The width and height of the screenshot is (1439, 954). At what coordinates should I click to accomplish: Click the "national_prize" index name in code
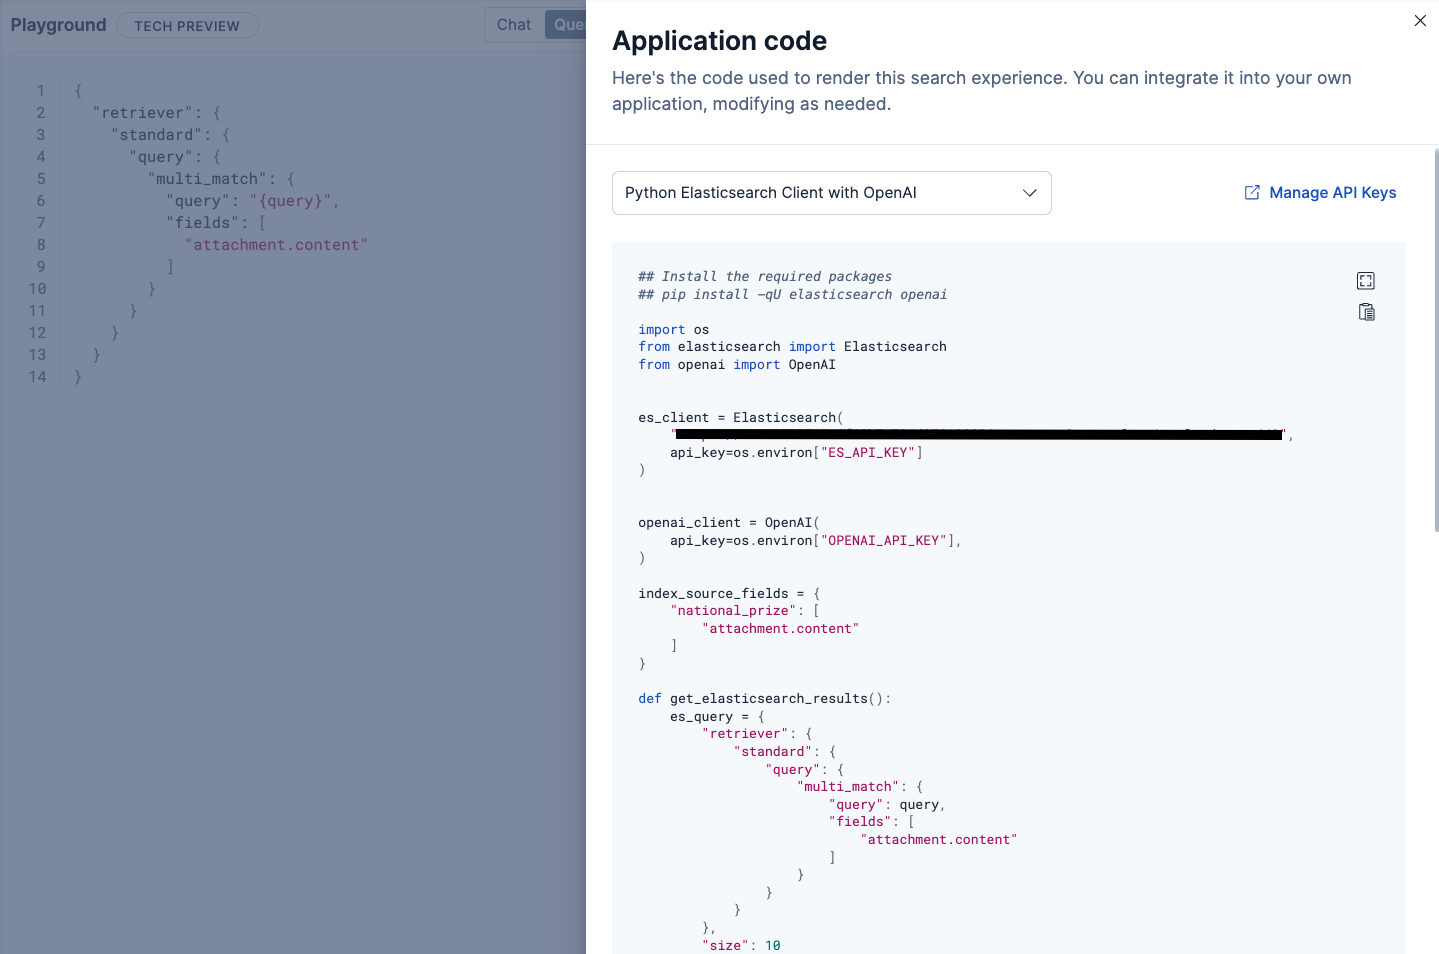(733, 611)
